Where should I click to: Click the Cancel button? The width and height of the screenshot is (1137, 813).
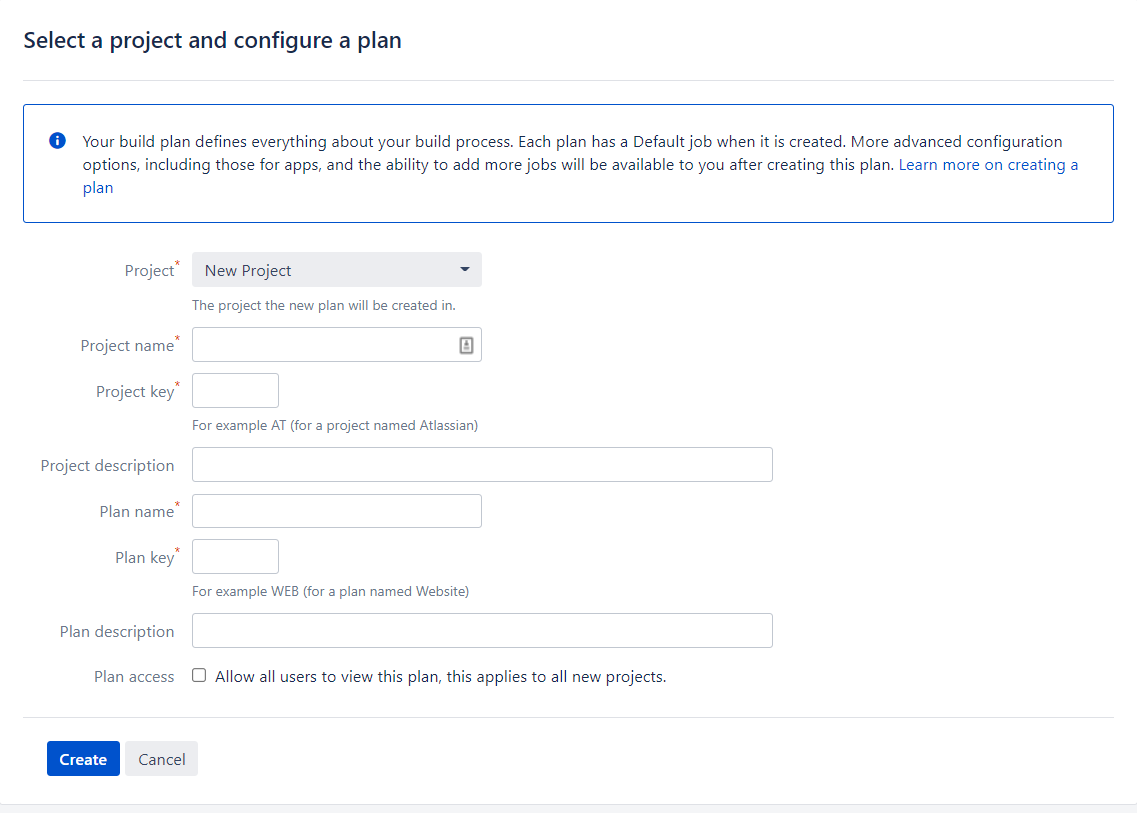tap(161, 759)
